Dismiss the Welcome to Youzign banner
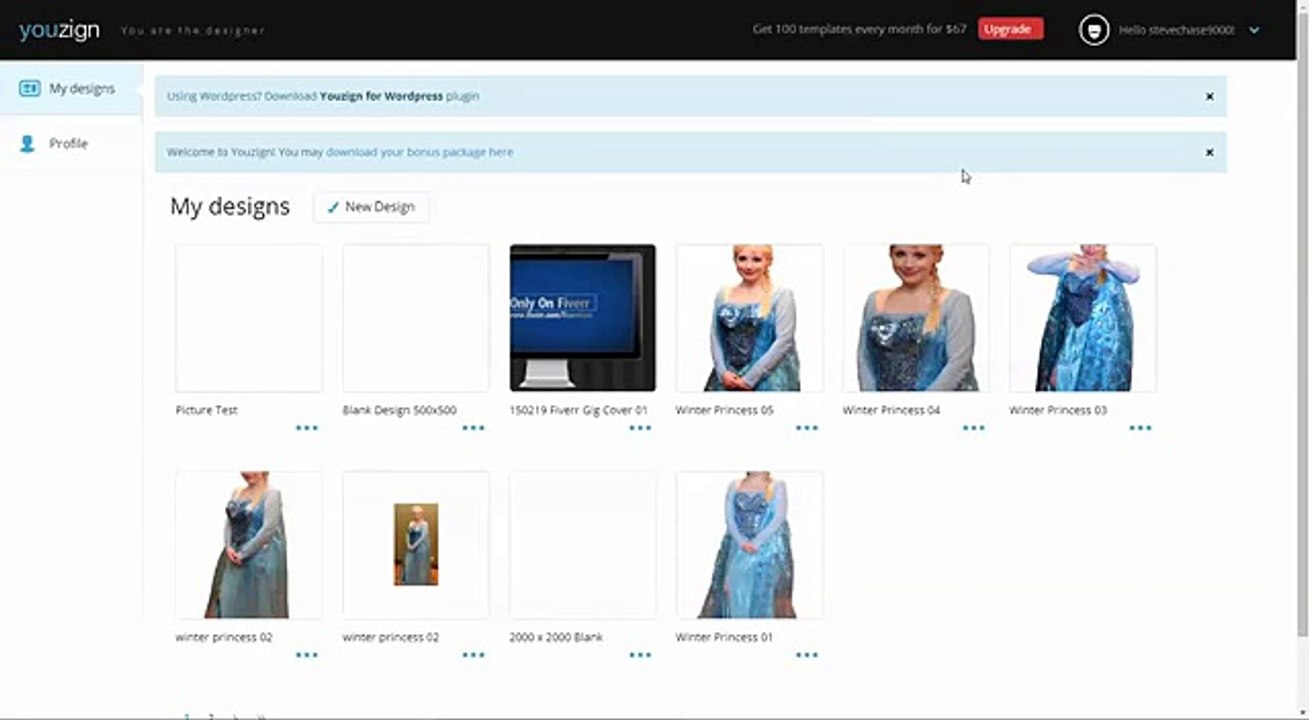The height and width of the screenshot is (720, 1309). 1209,153
